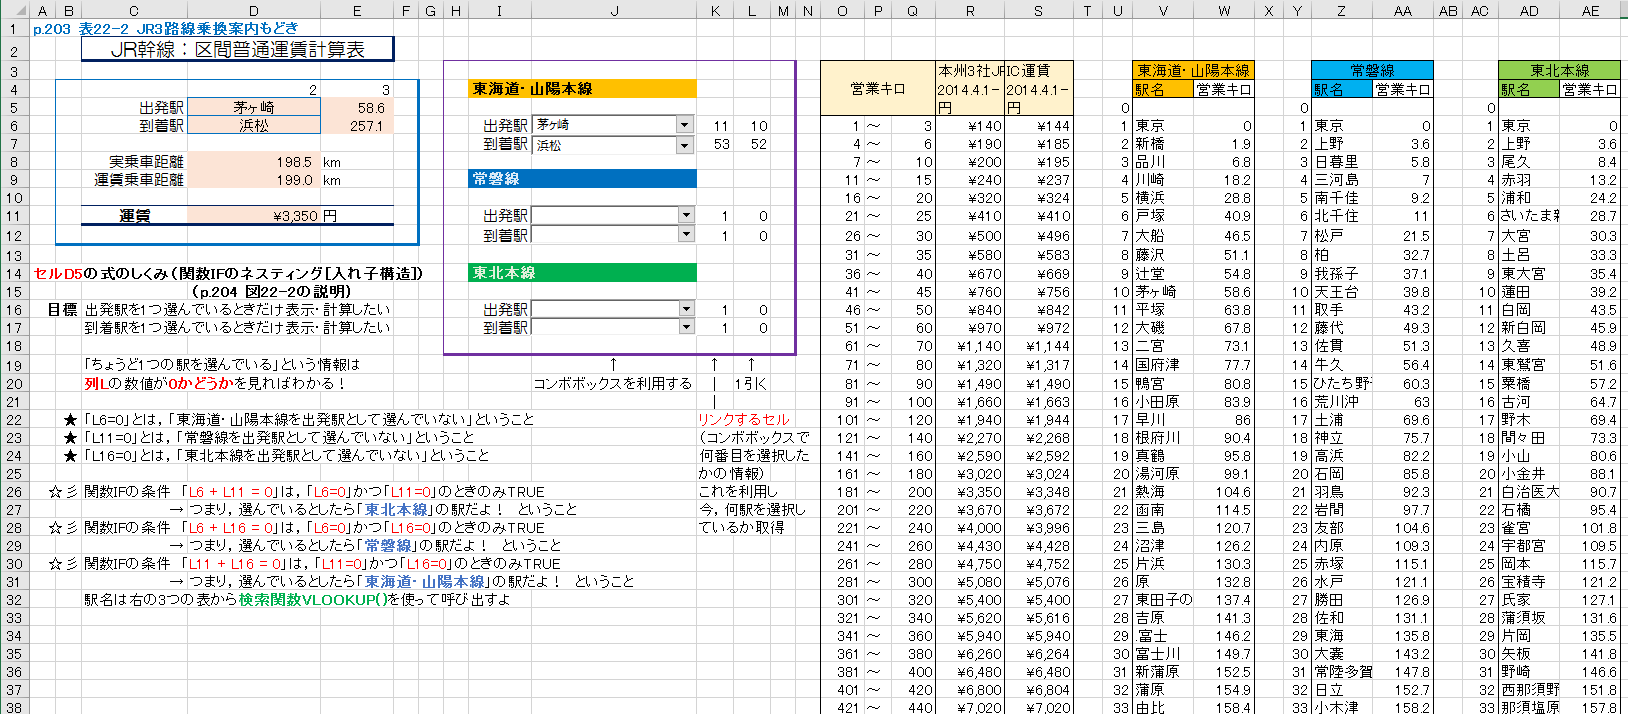The height and width of the screenshot is (714, 1628).
Task: Click the station cell 熱海
Action: coord(1163,491)
